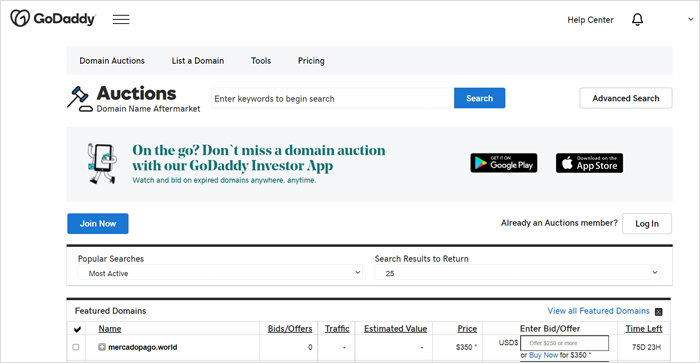Sort by Estimated Value column
The image size is (700, 363).
[x=396, y=329]
